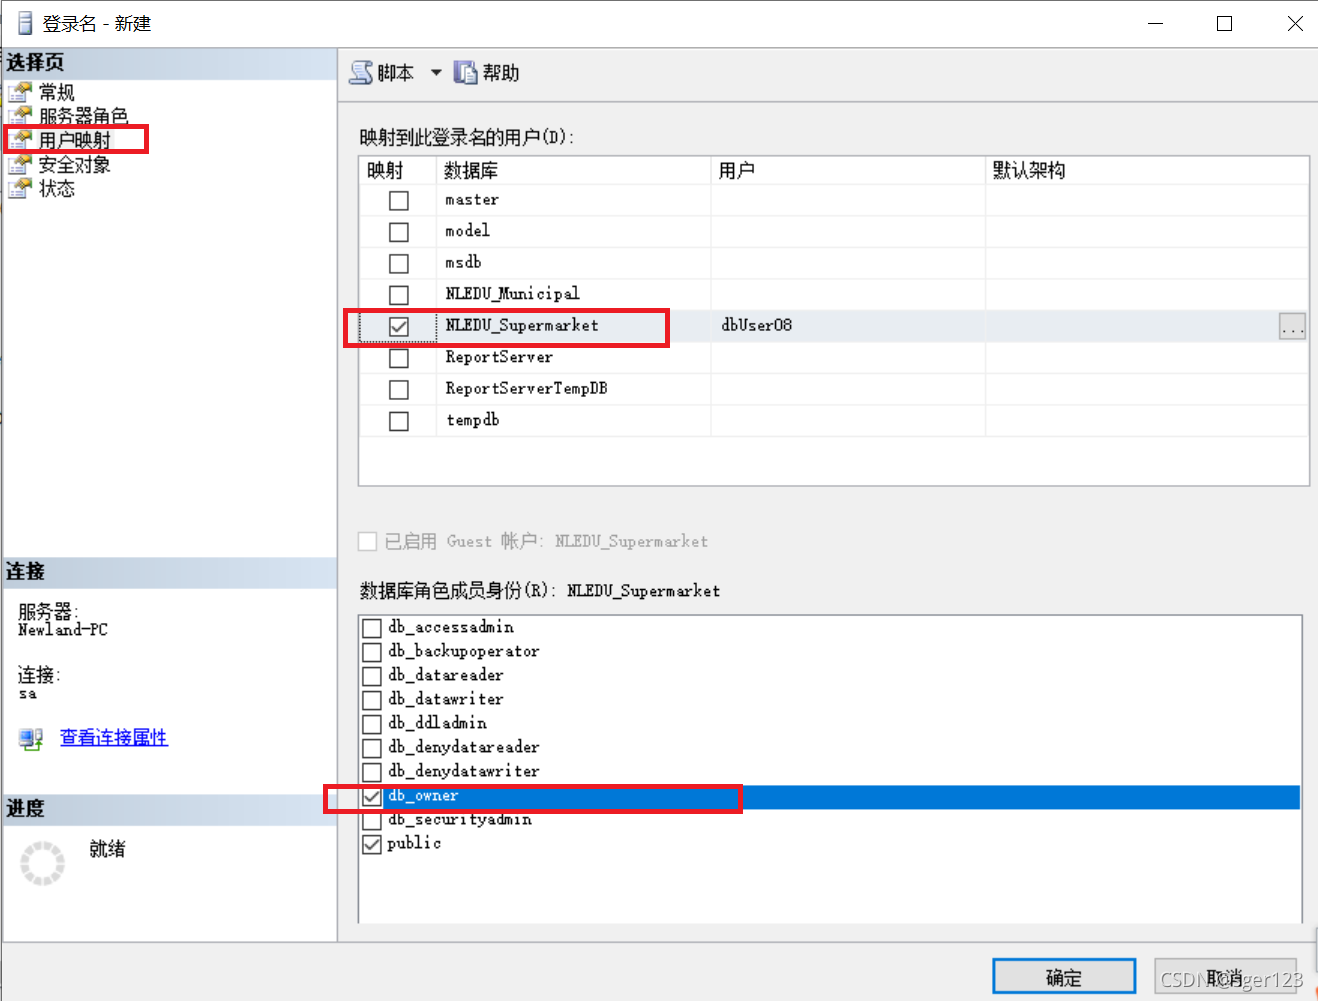Click the 确定 button
This screenshot has width=1318, height=1001.
(x=1064, y=977)
